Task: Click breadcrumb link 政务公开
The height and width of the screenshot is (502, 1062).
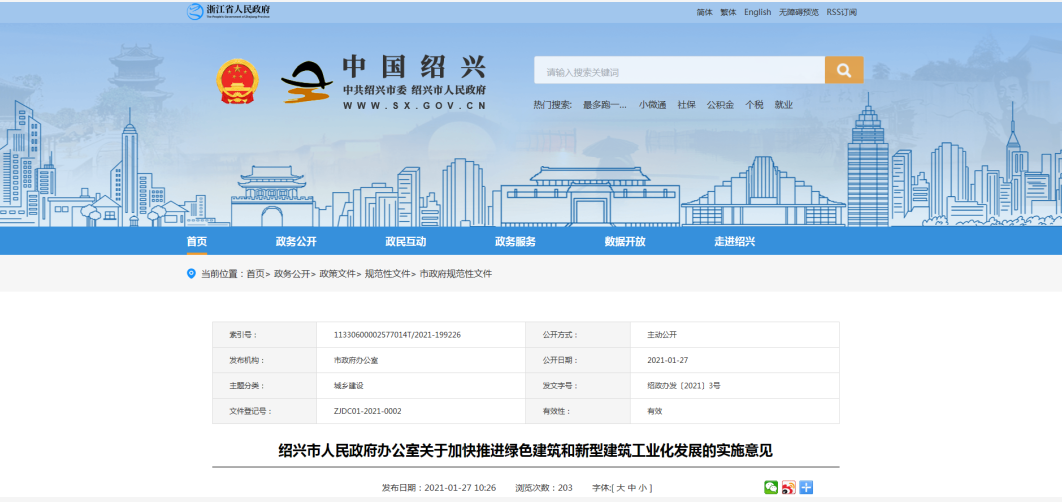Action: pos(292,274)
